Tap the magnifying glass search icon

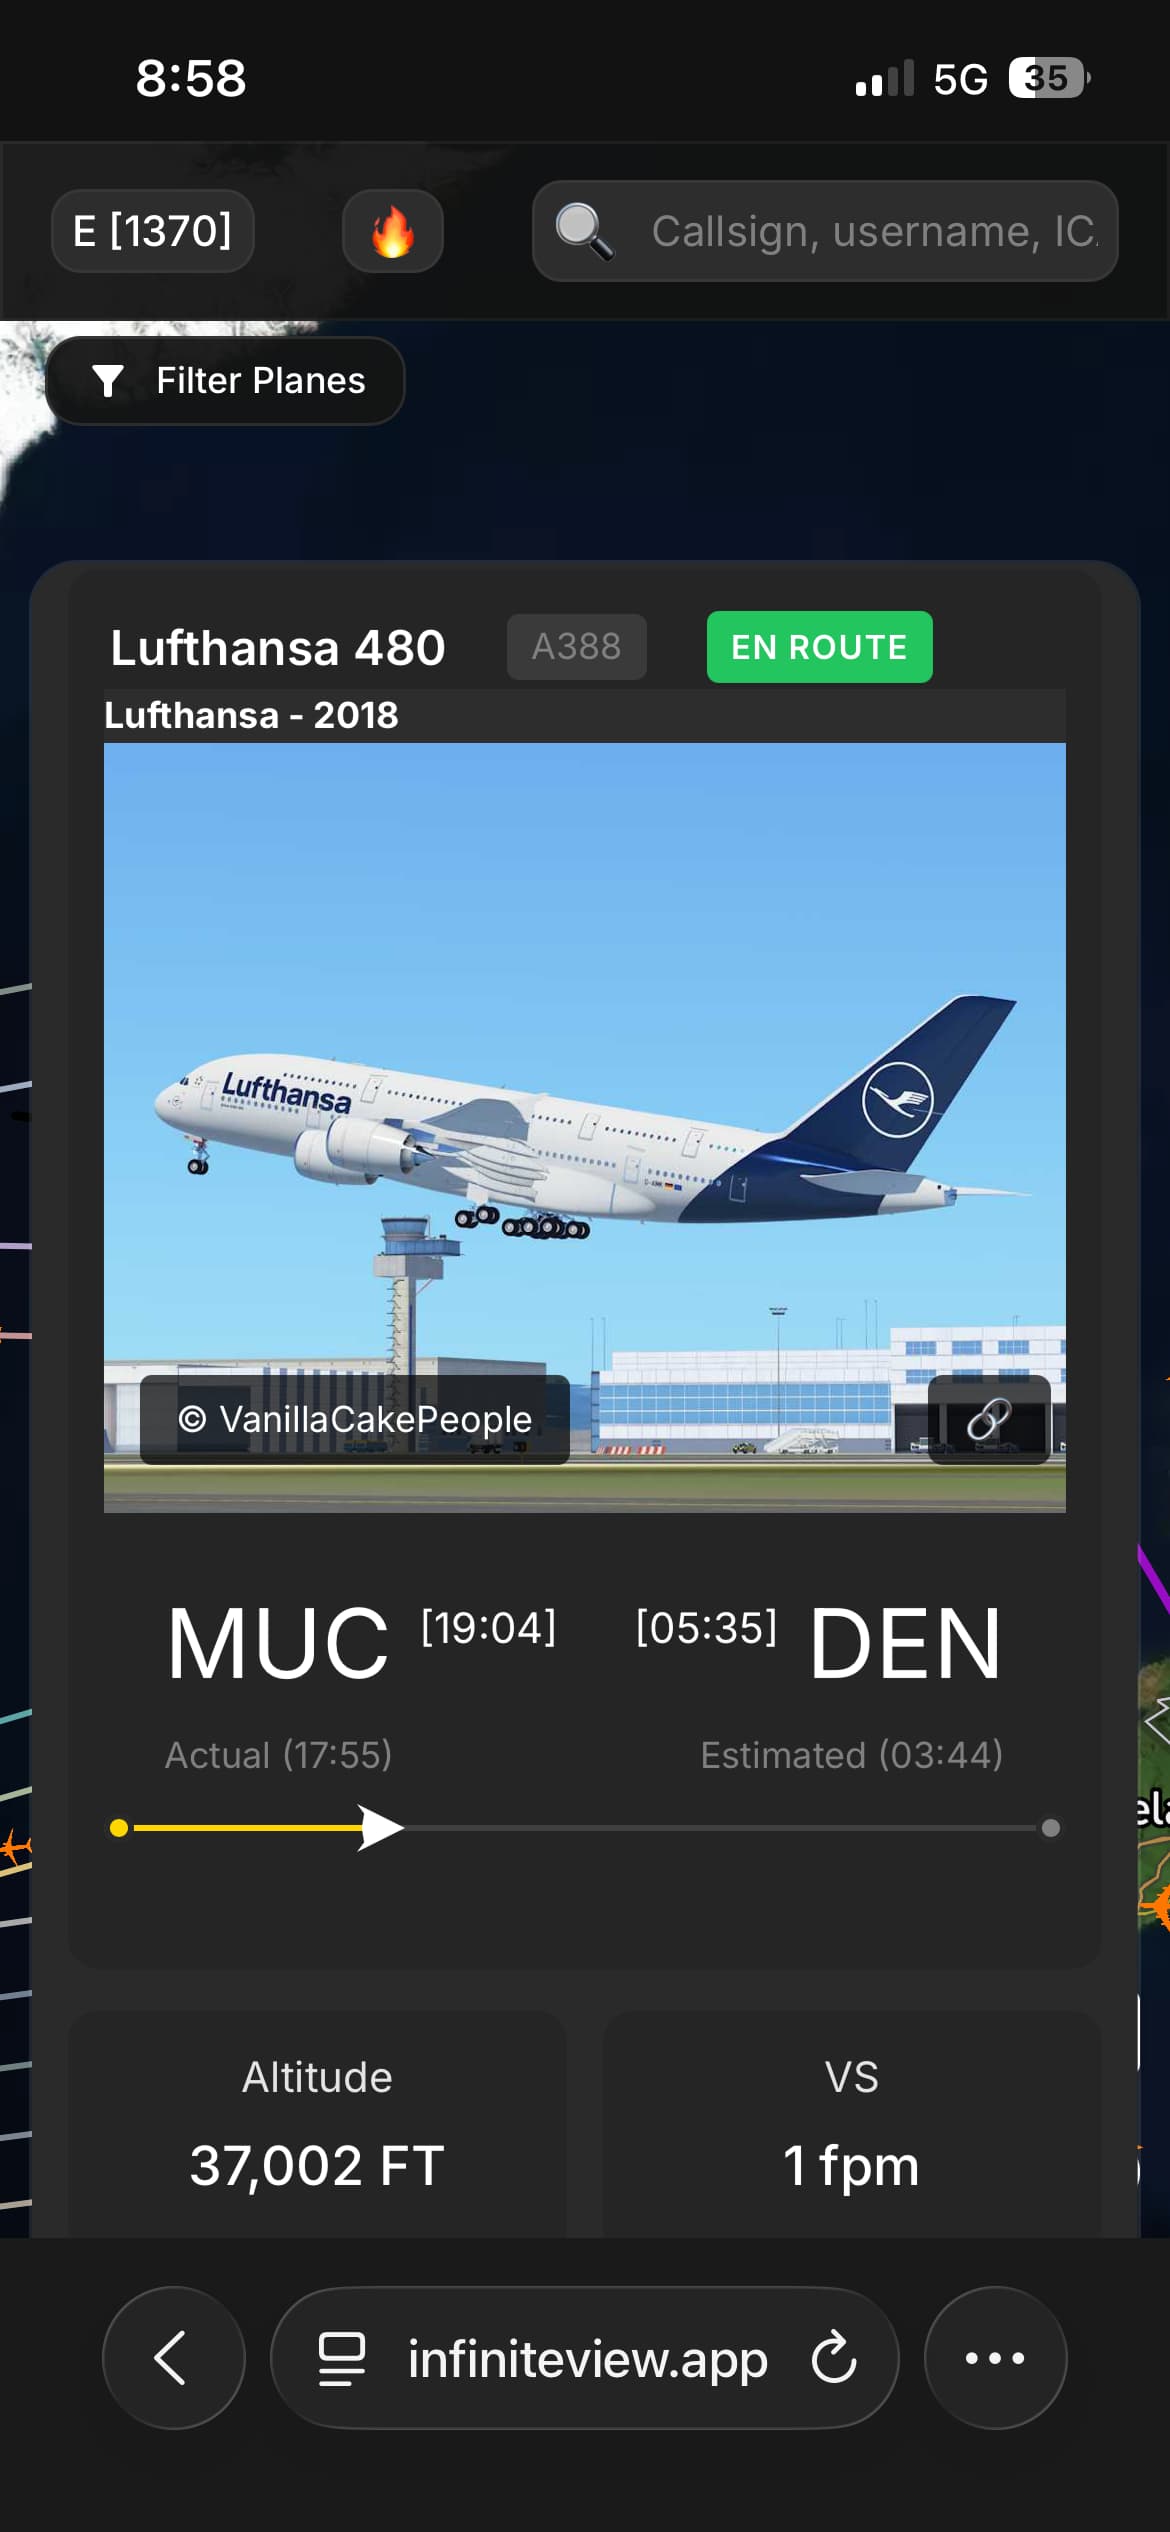click(584, 231)
